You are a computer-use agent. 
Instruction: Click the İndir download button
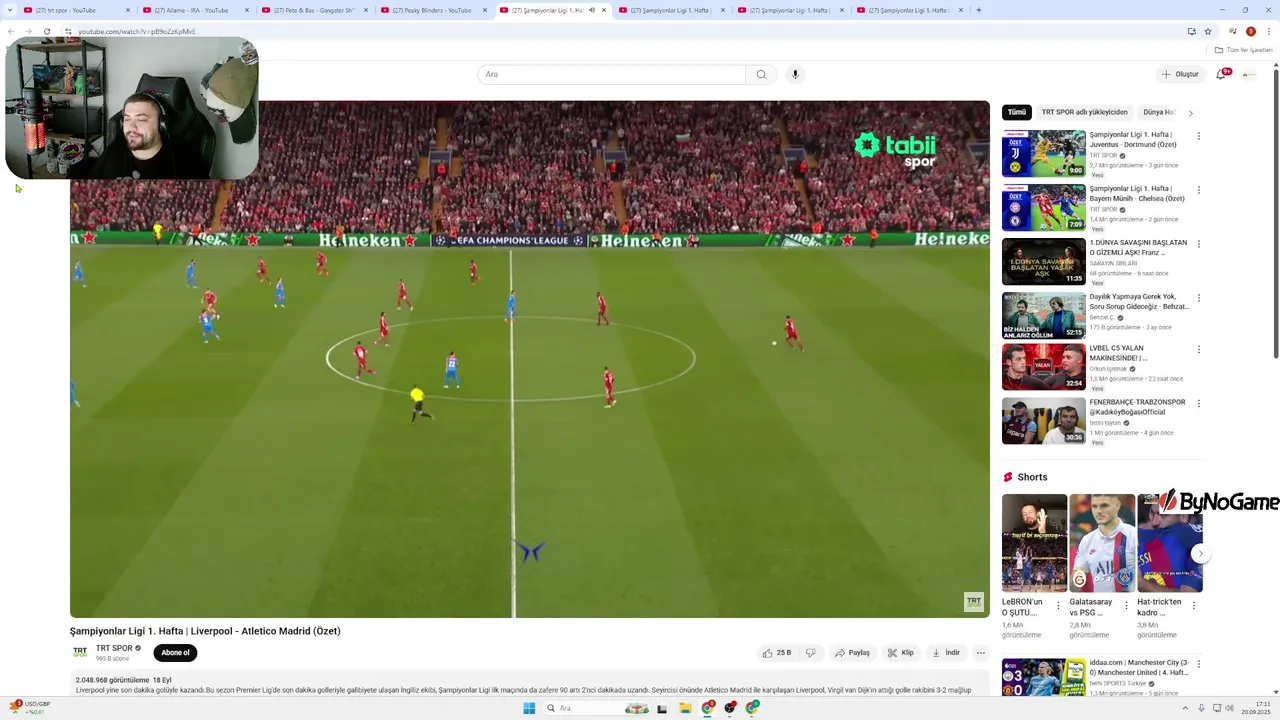click(946, 653)
